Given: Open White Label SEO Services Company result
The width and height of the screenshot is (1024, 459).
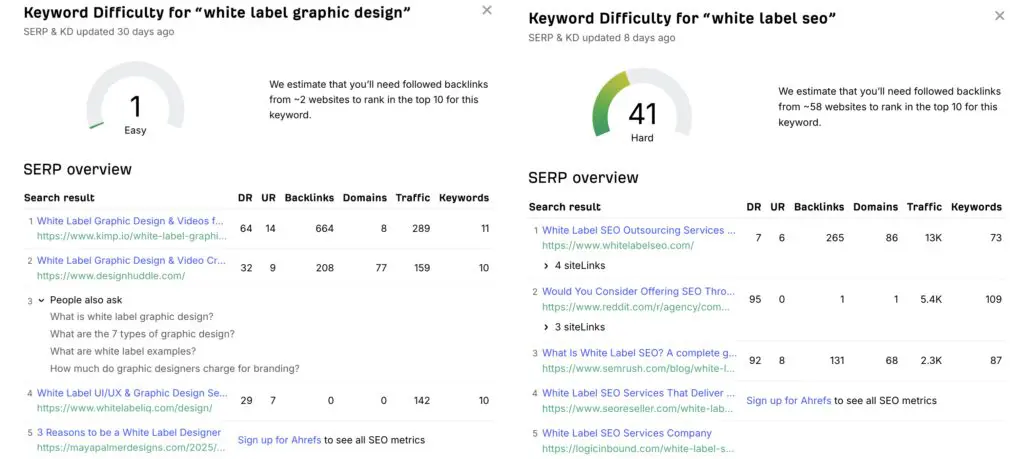Looking at the screenshot, I should (627, 433).
